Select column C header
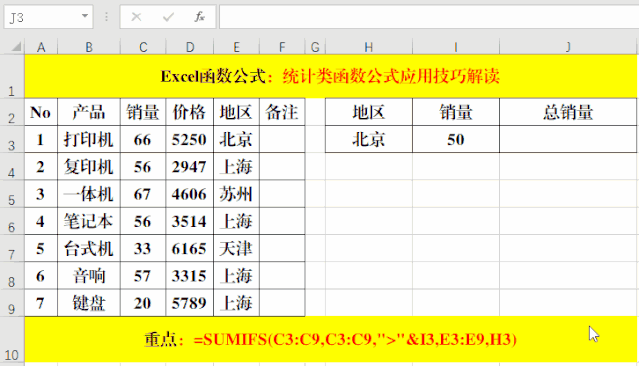This screenshot has width=639, height=366. coord(143,47)
